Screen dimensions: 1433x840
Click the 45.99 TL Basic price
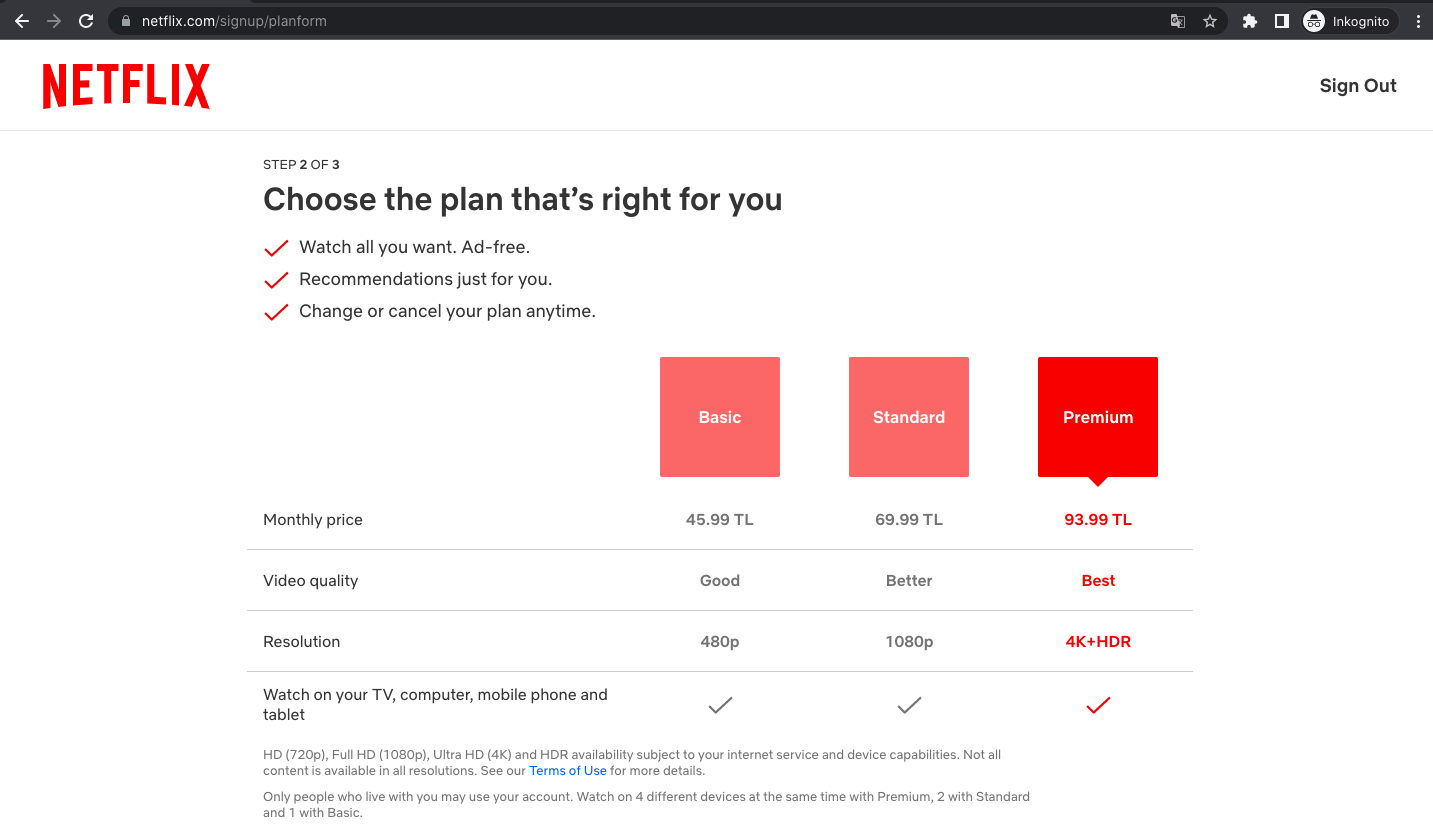pyautogui.click(x=720, y=520)
